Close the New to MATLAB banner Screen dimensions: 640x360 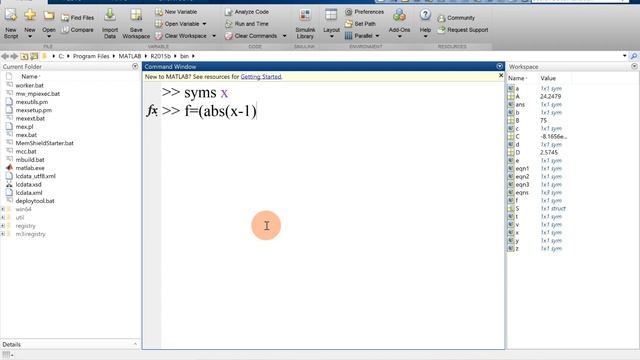501,76
